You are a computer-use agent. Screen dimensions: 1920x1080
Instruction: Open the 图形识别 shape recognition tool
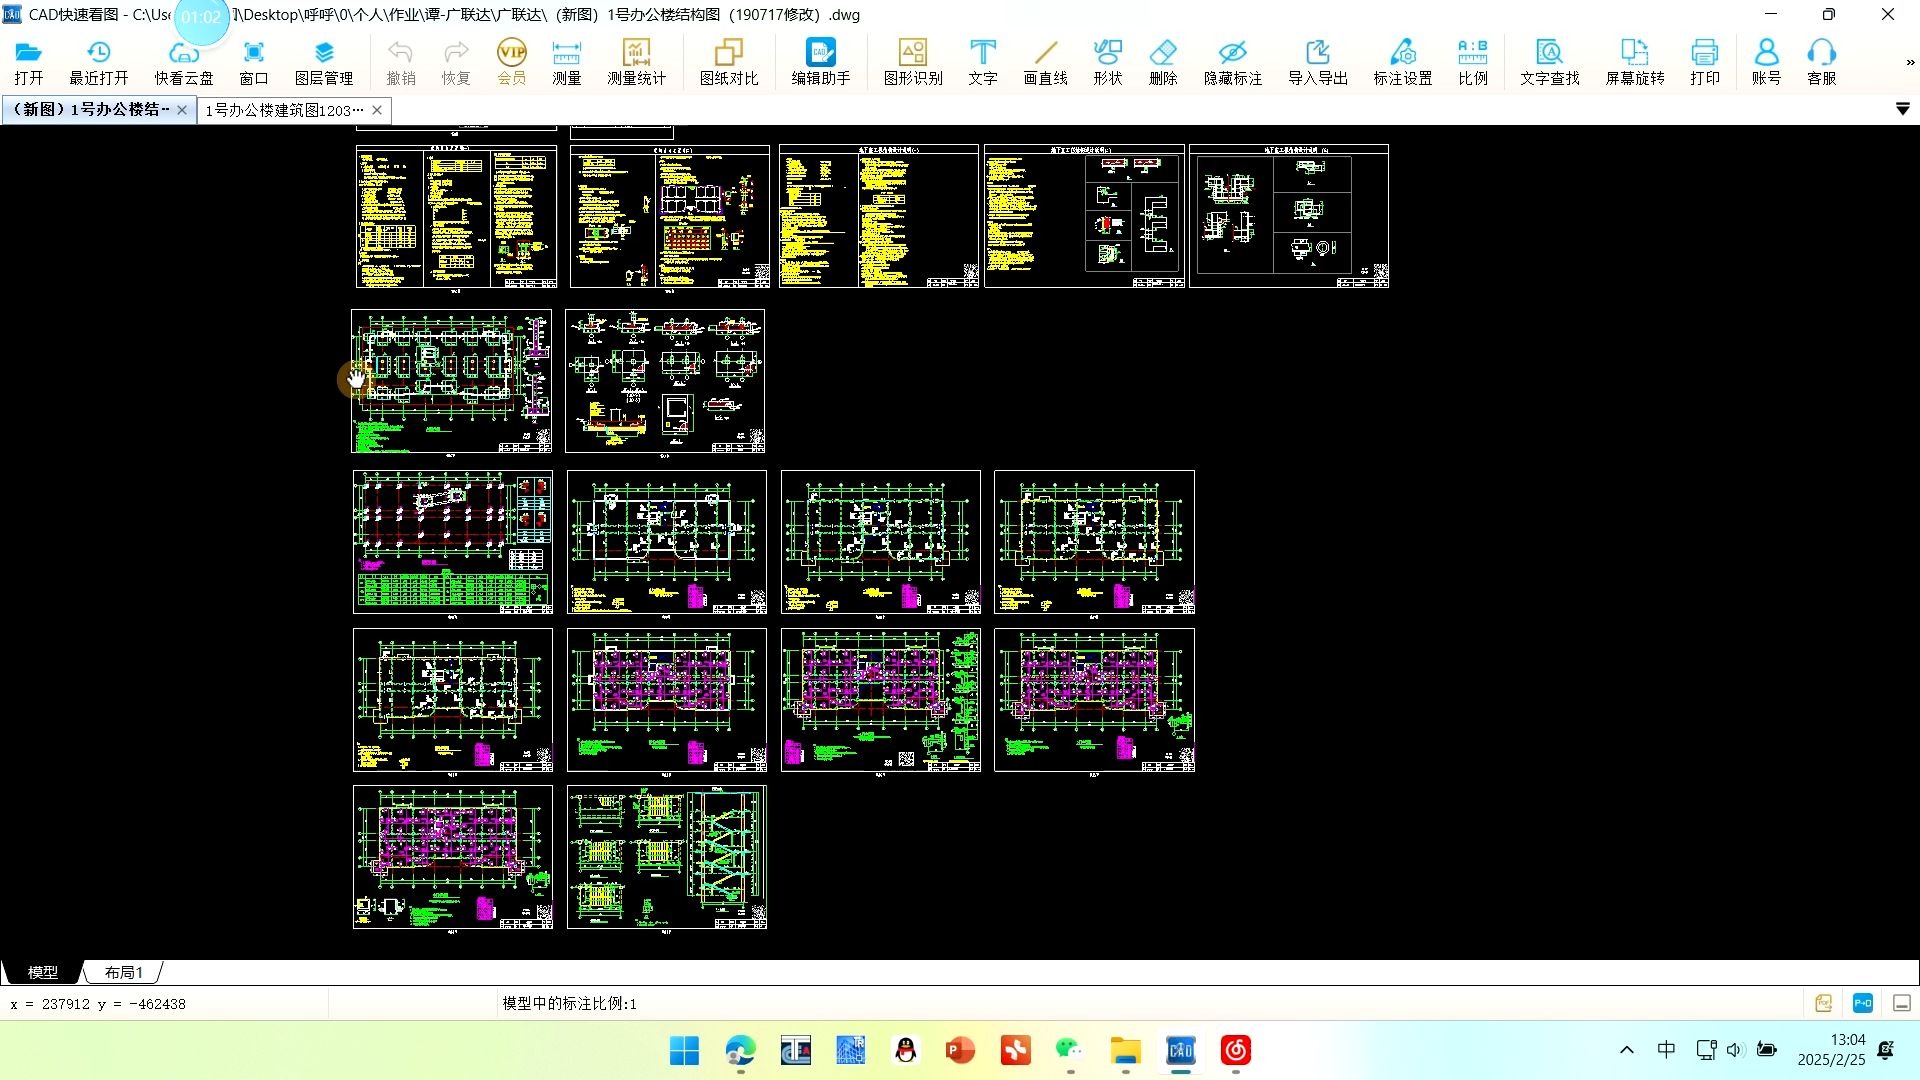click(x=912, y=62)
